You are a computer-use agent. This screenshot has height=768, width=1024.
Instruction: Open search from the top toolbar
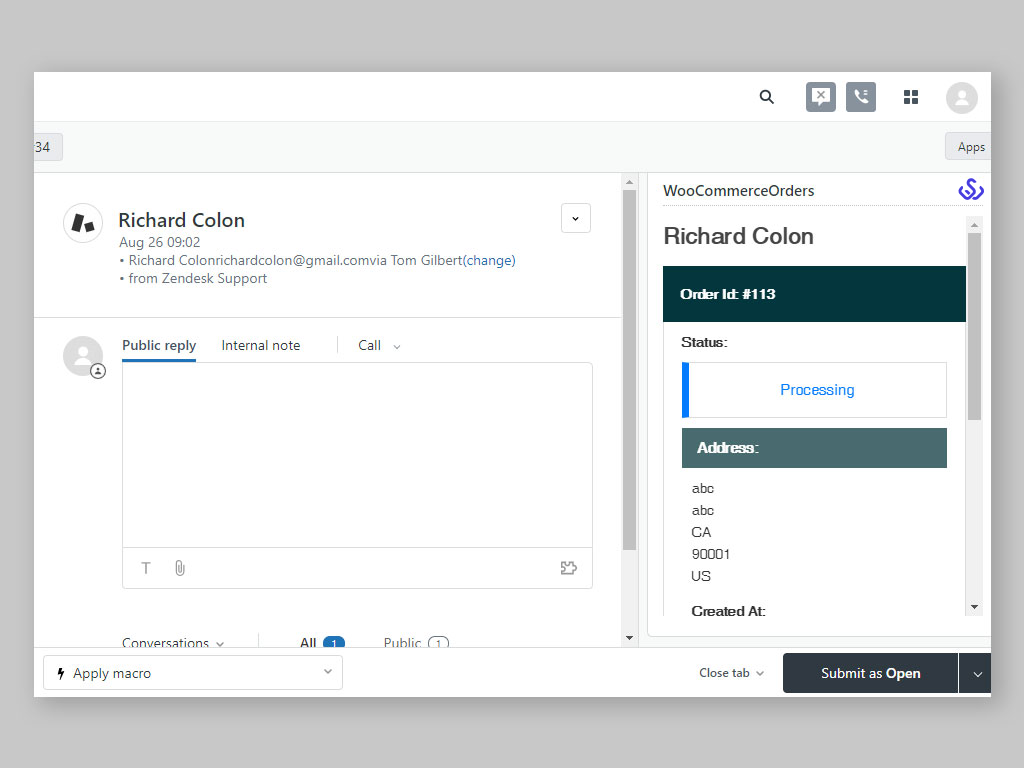tap(767, 97)
